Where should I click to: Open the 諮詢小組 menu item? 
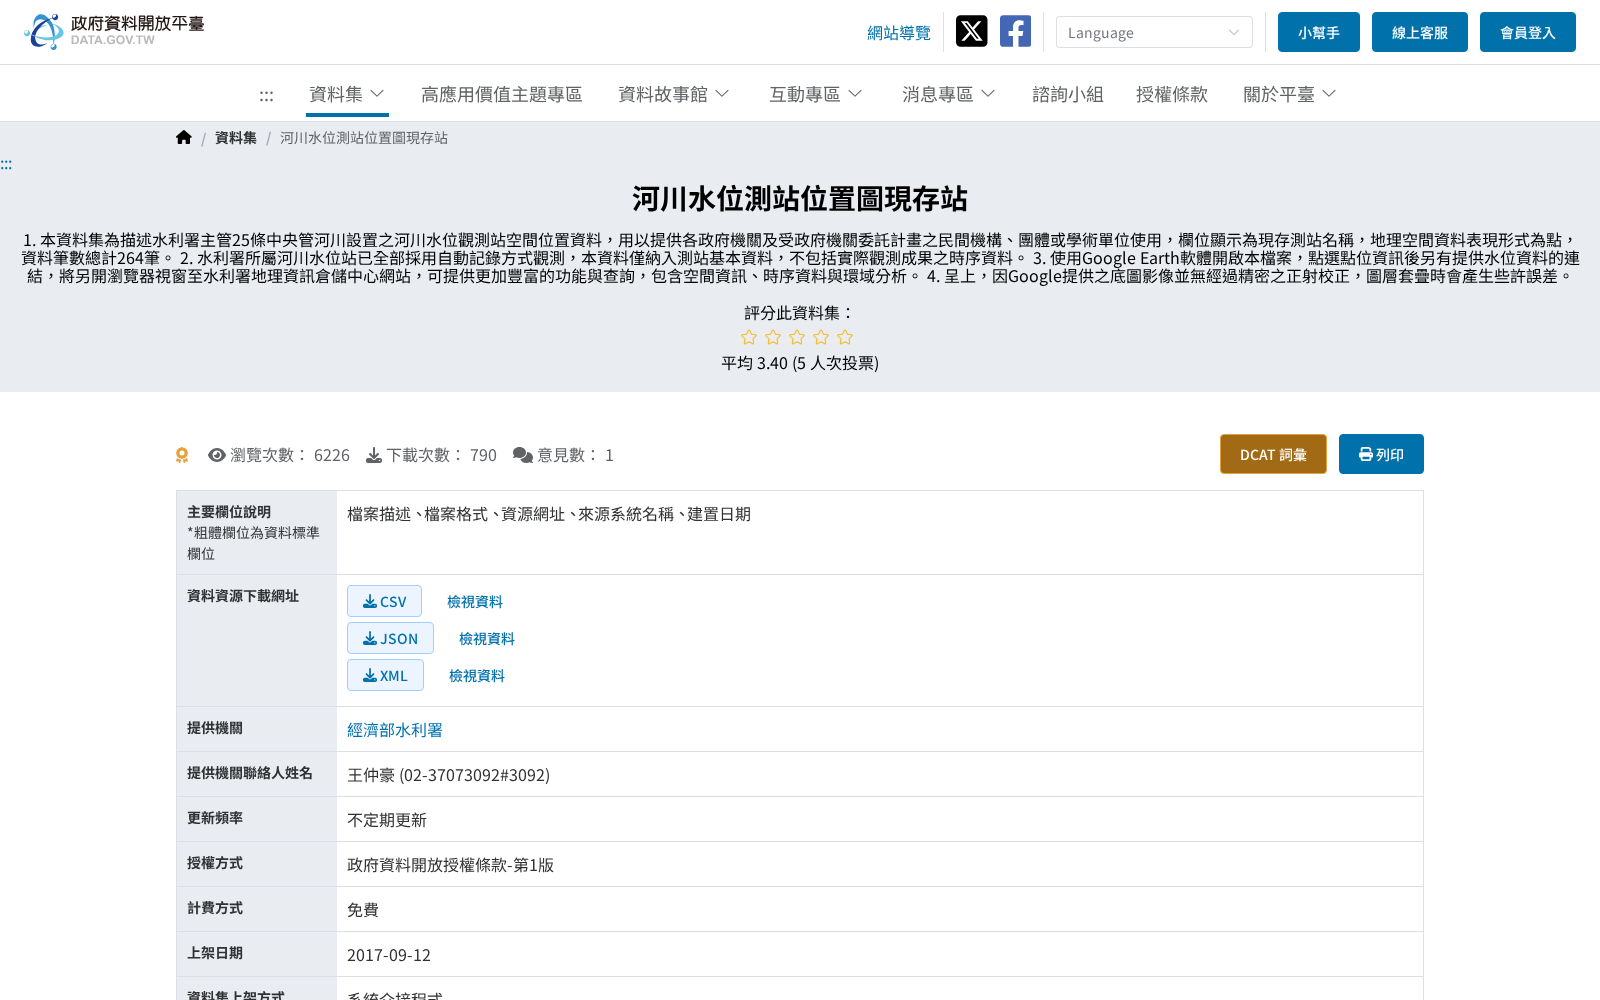click(x=1068, y=94)
